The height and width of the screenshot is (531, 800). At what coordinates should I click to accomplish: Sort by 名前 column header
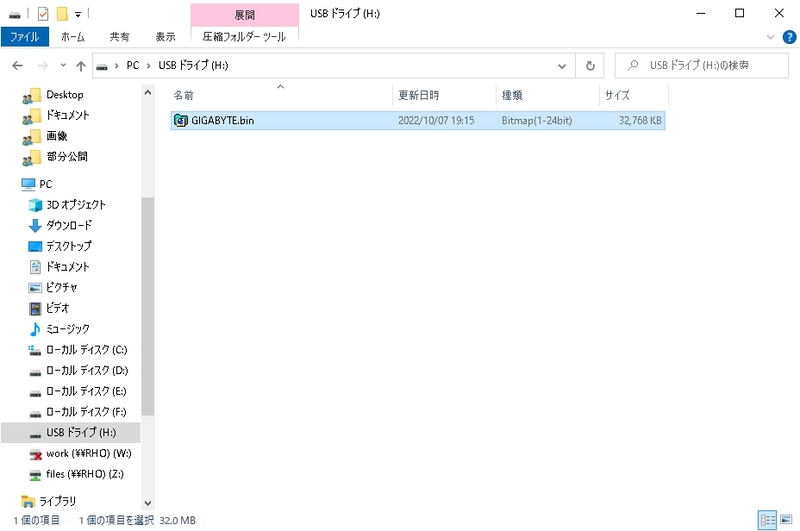[x=281, y=95]
